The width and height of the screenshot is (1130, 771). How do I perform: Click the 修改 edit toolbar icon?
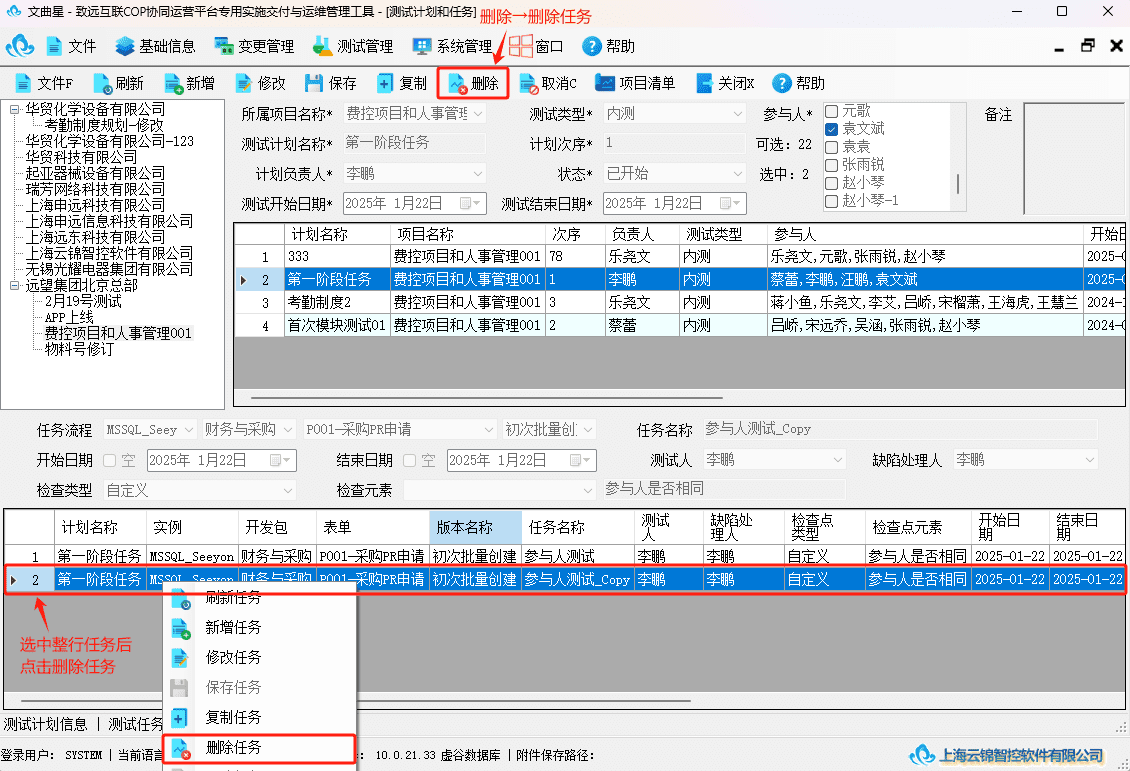click(244, 84)
